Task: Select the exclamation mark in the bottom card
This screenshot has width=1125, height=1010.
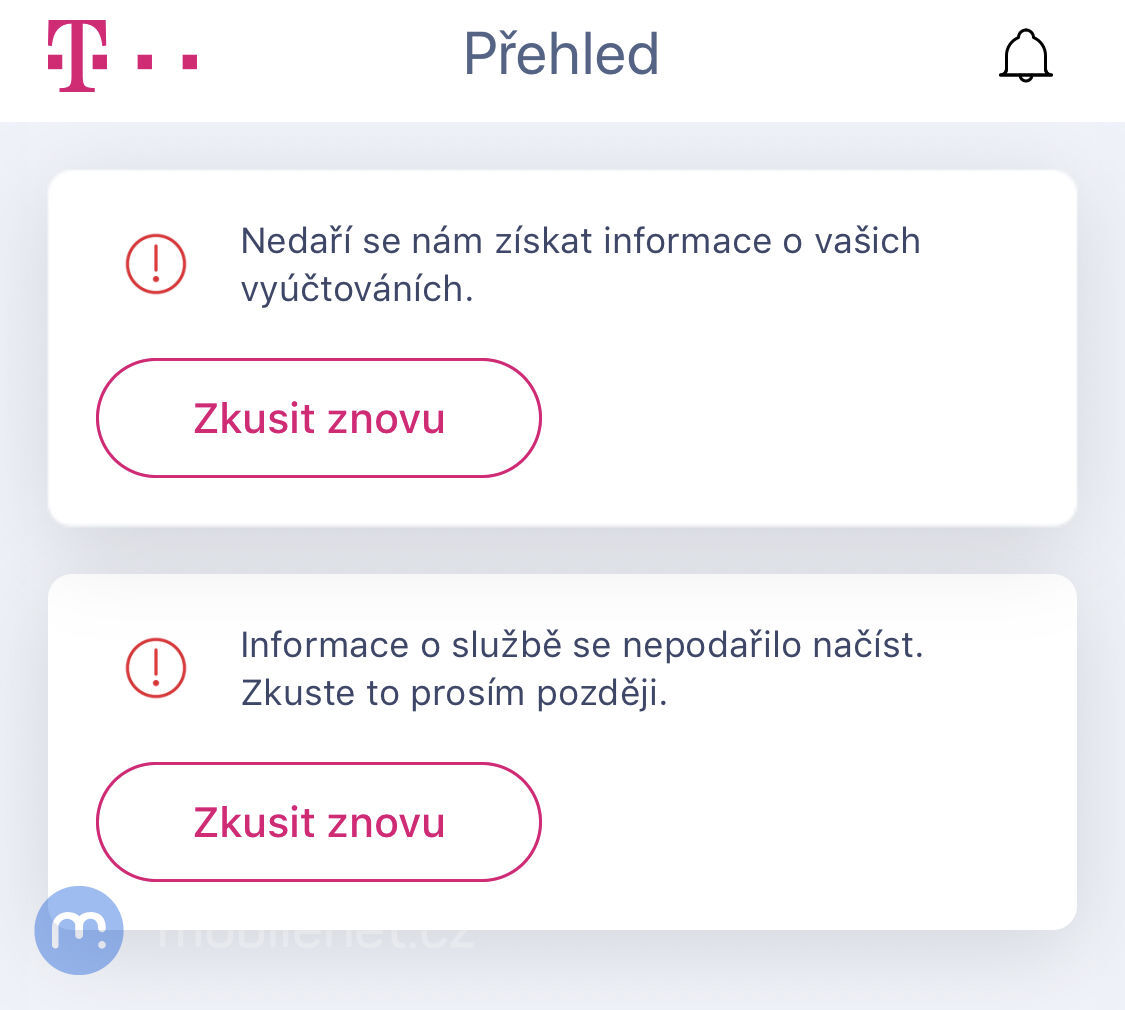Action: pyautogui.click(x=155, y=668)
